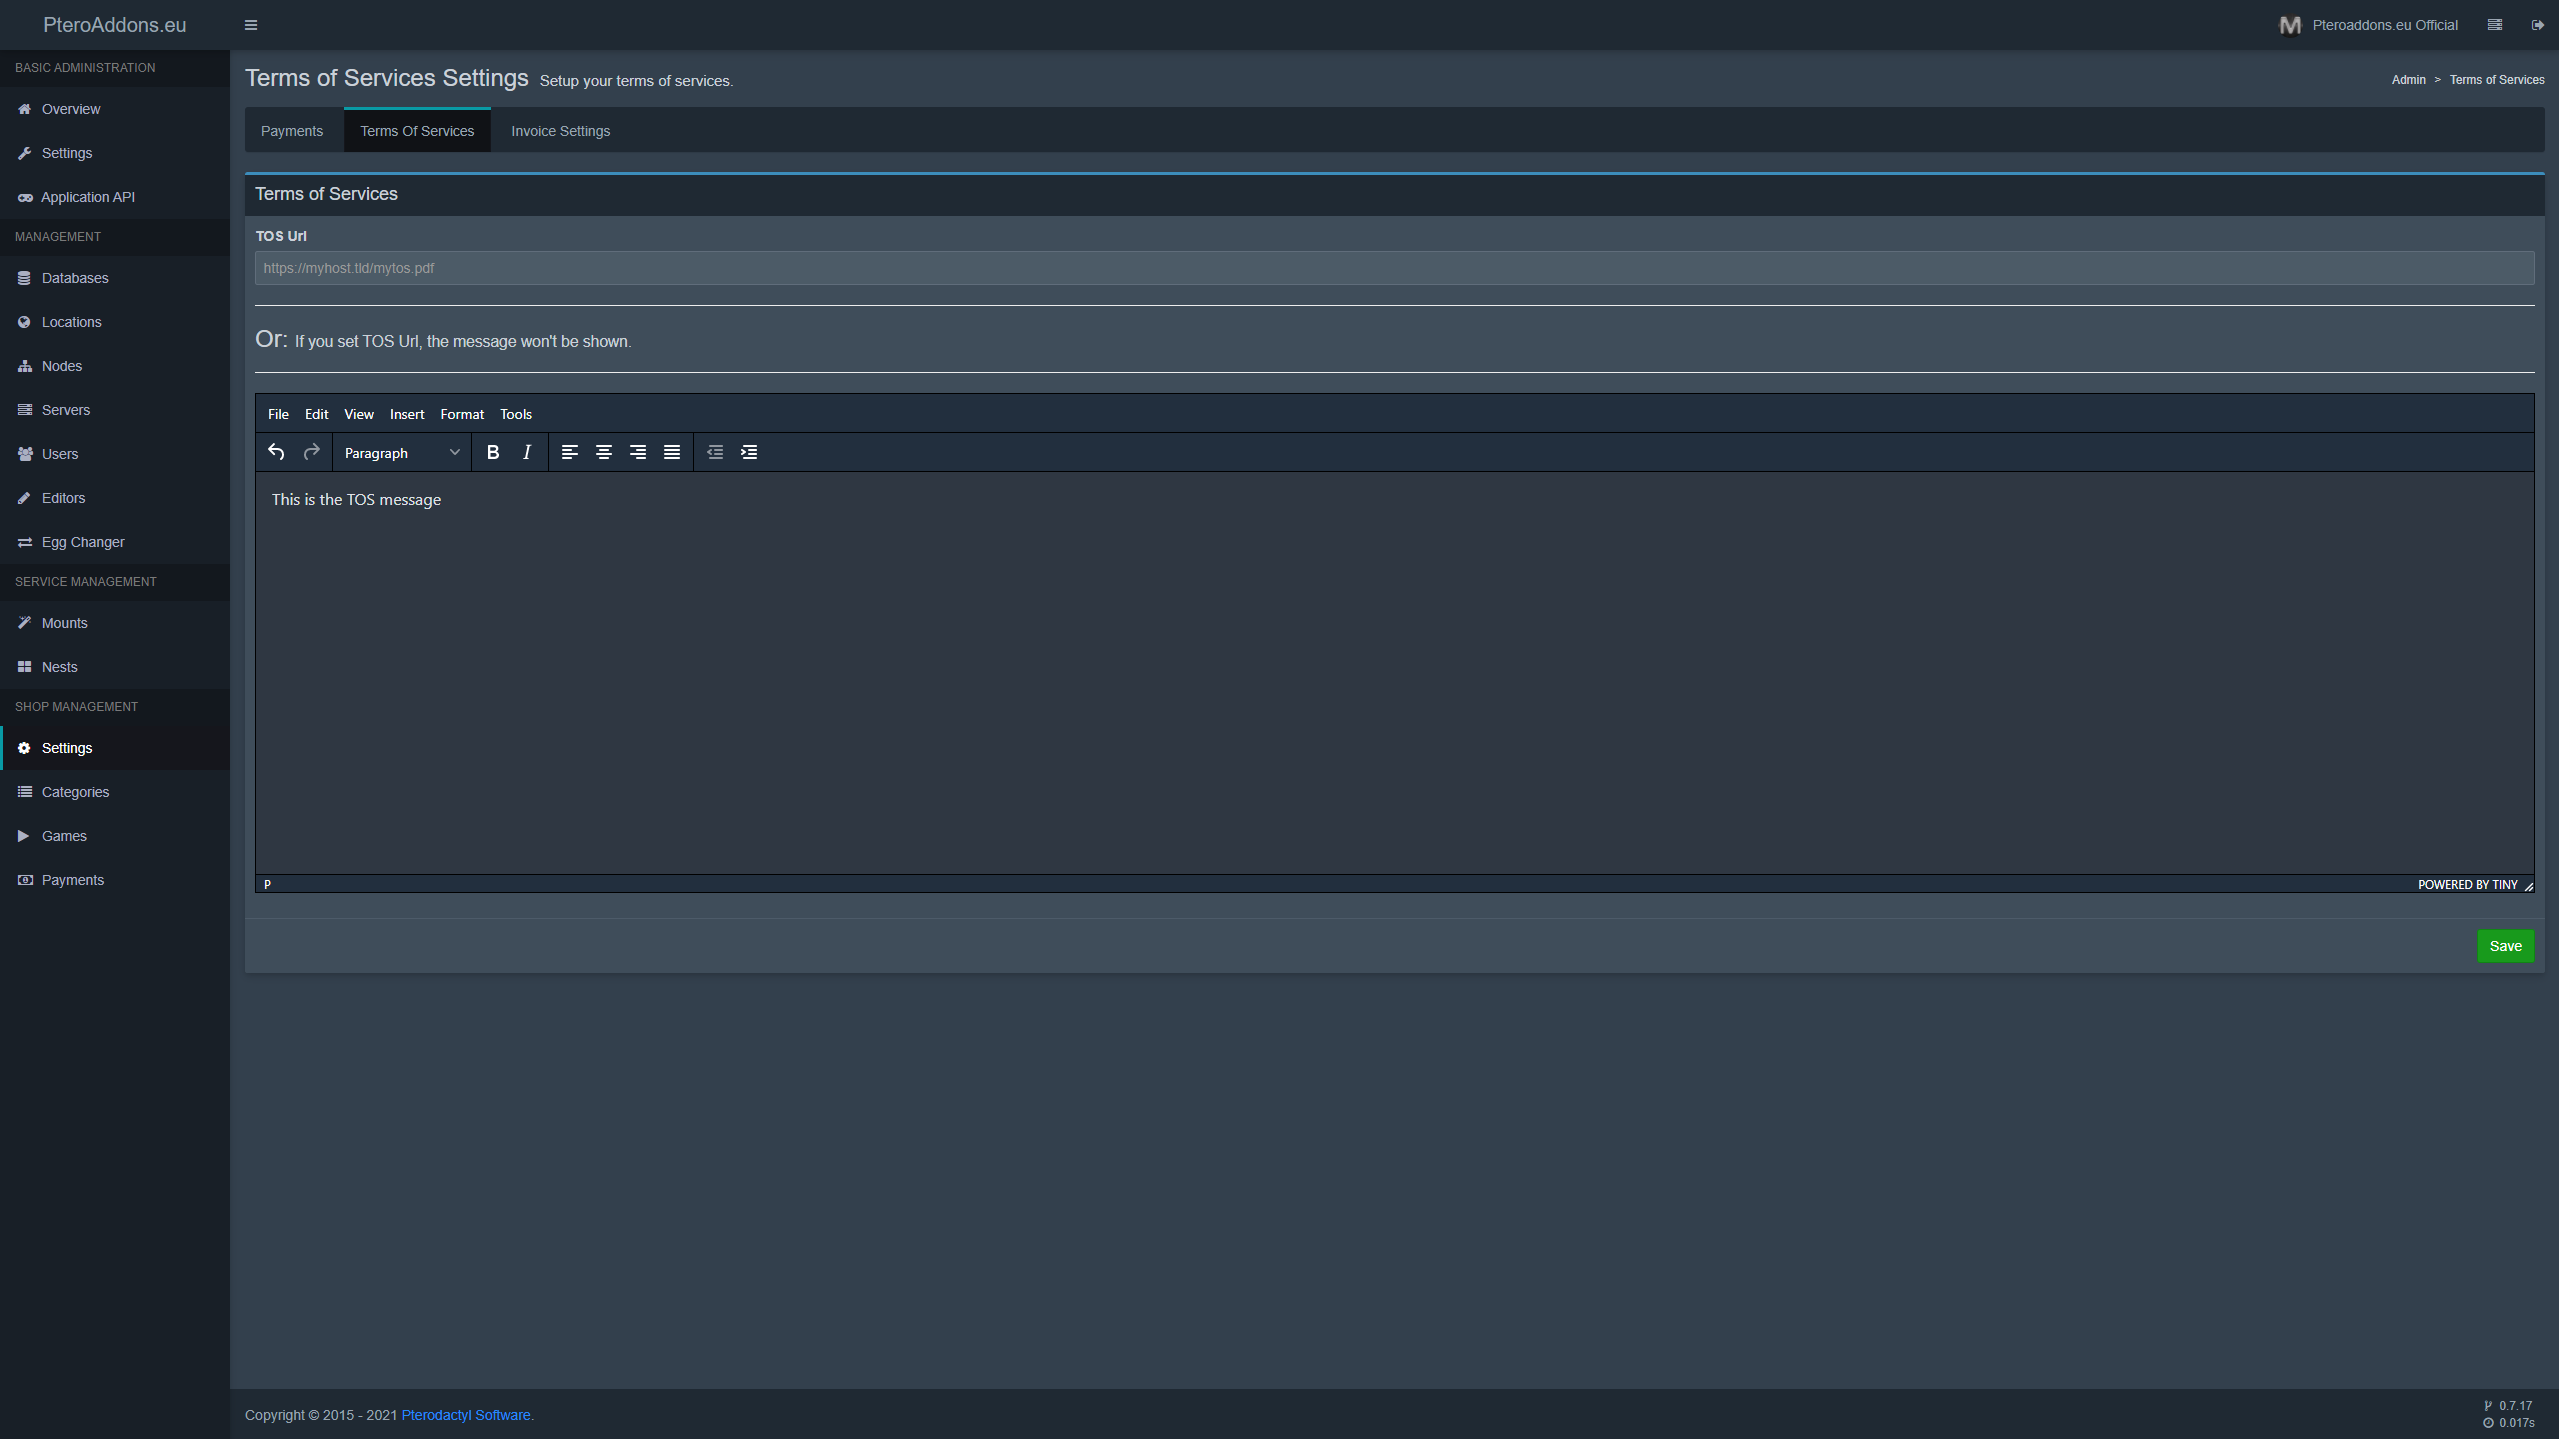The image size is (2559, 1439).
Task: Open the Insert menu in editor
Action: tap(406, 414)
